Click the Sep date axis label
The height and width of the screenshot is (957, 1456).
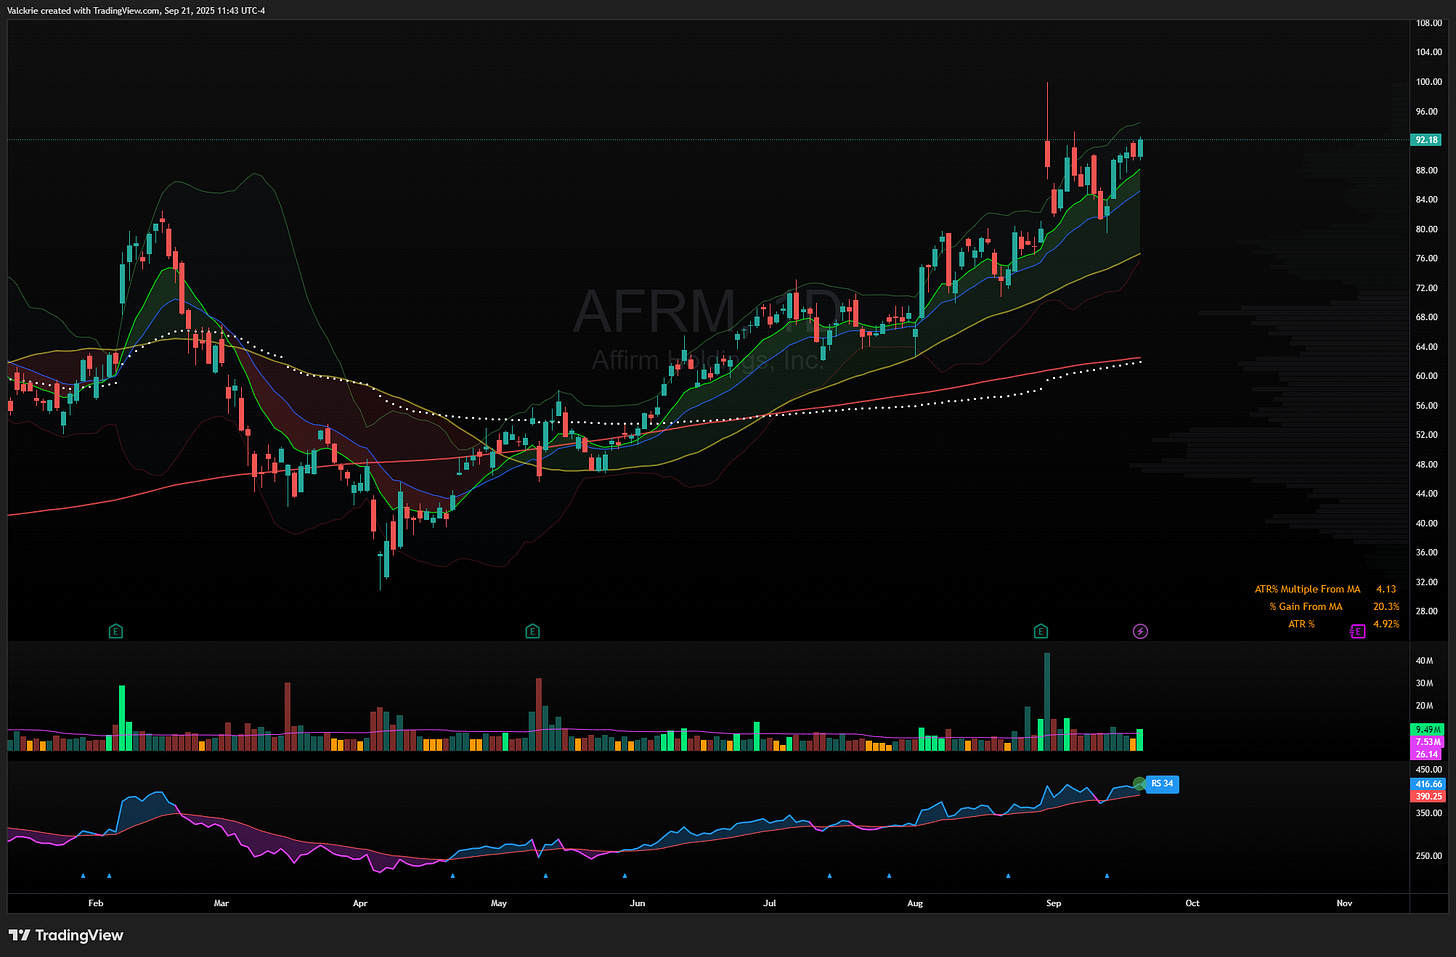pos(1053,903)
